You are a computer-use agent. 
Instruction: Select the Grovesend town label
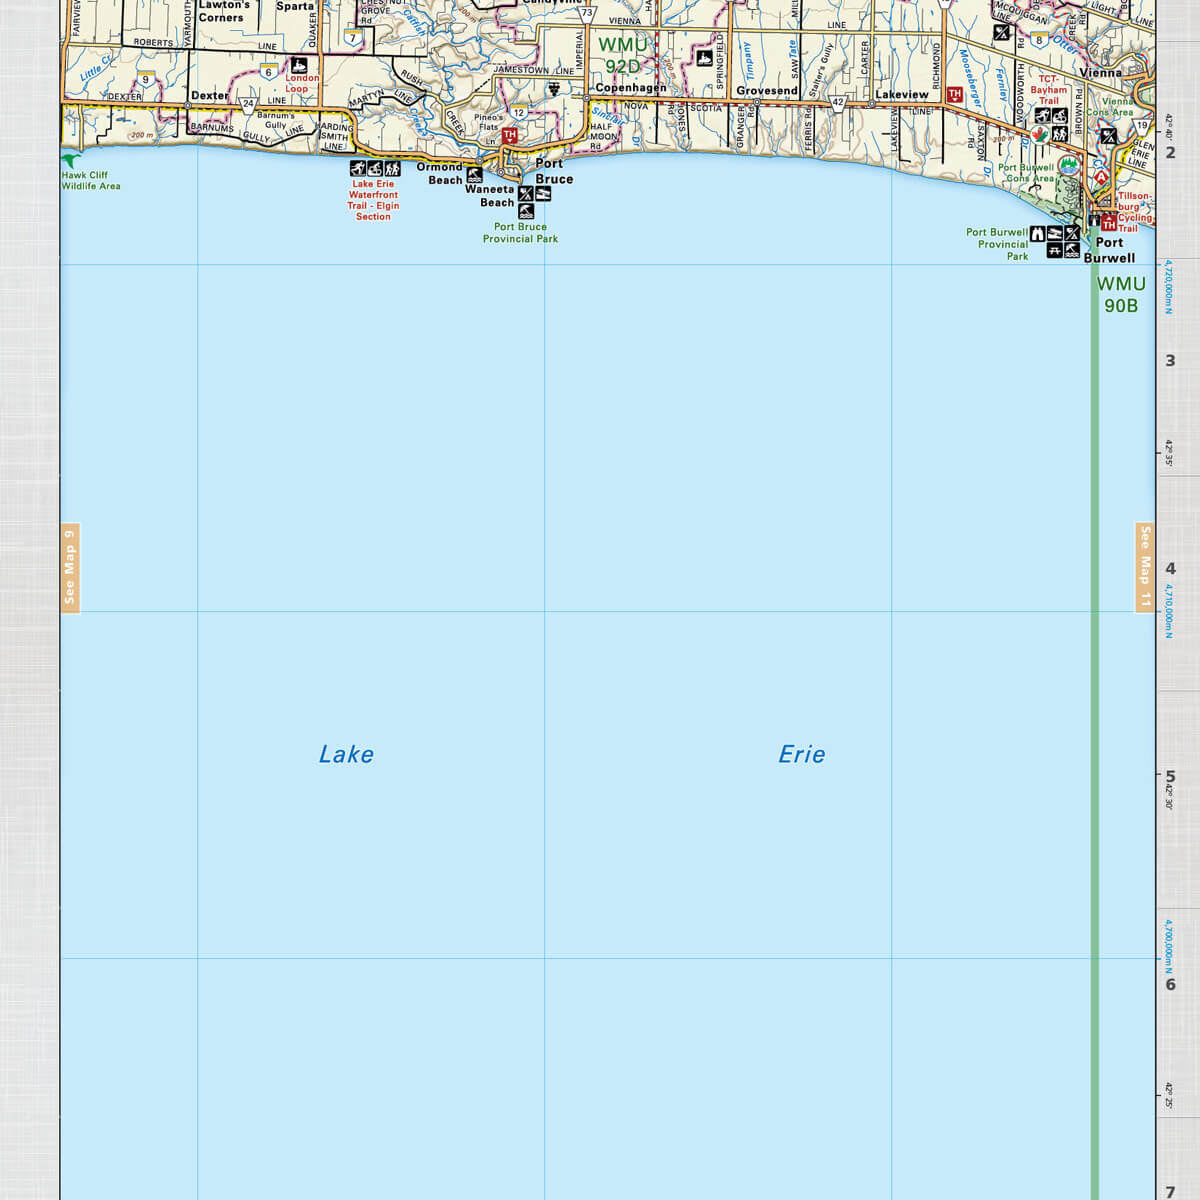point(767,91)
